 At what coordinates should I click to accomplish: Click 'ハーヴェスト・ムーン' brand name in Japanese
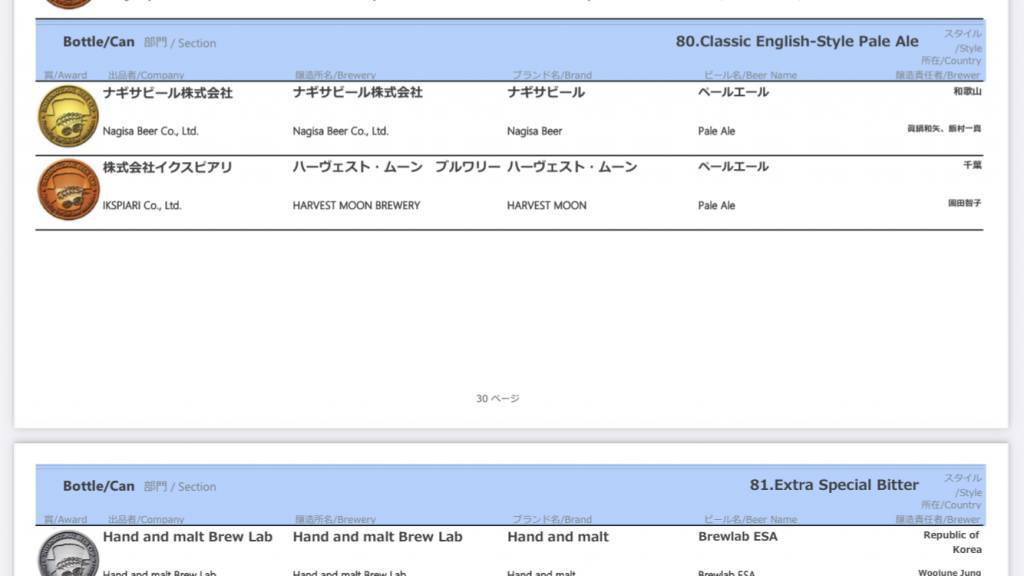point(572,167)
